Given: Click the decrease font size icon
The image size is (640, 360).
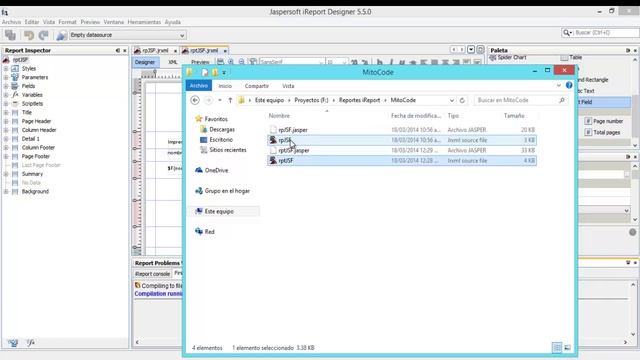Looking at the screenshot, I should tap(365, 62).
